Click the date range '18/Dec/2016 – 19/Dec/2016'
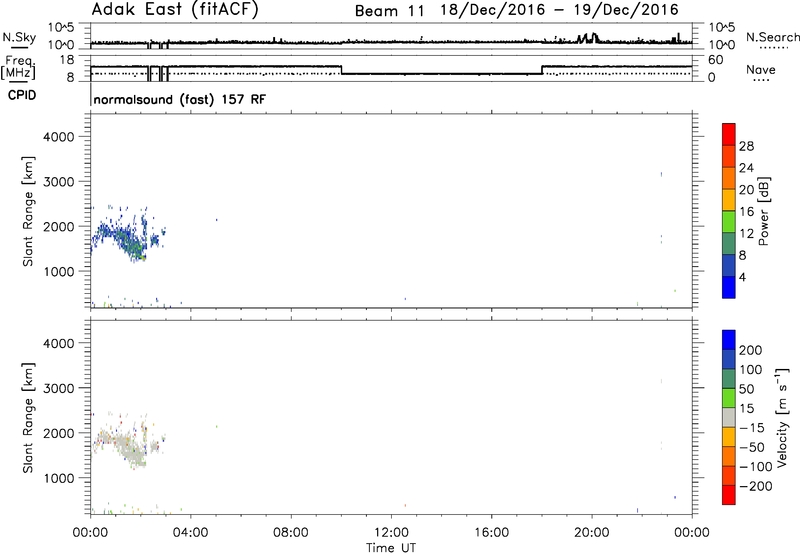Image resolution: width=800 pixels, height=554 pixels. click(x=560, y=10)
